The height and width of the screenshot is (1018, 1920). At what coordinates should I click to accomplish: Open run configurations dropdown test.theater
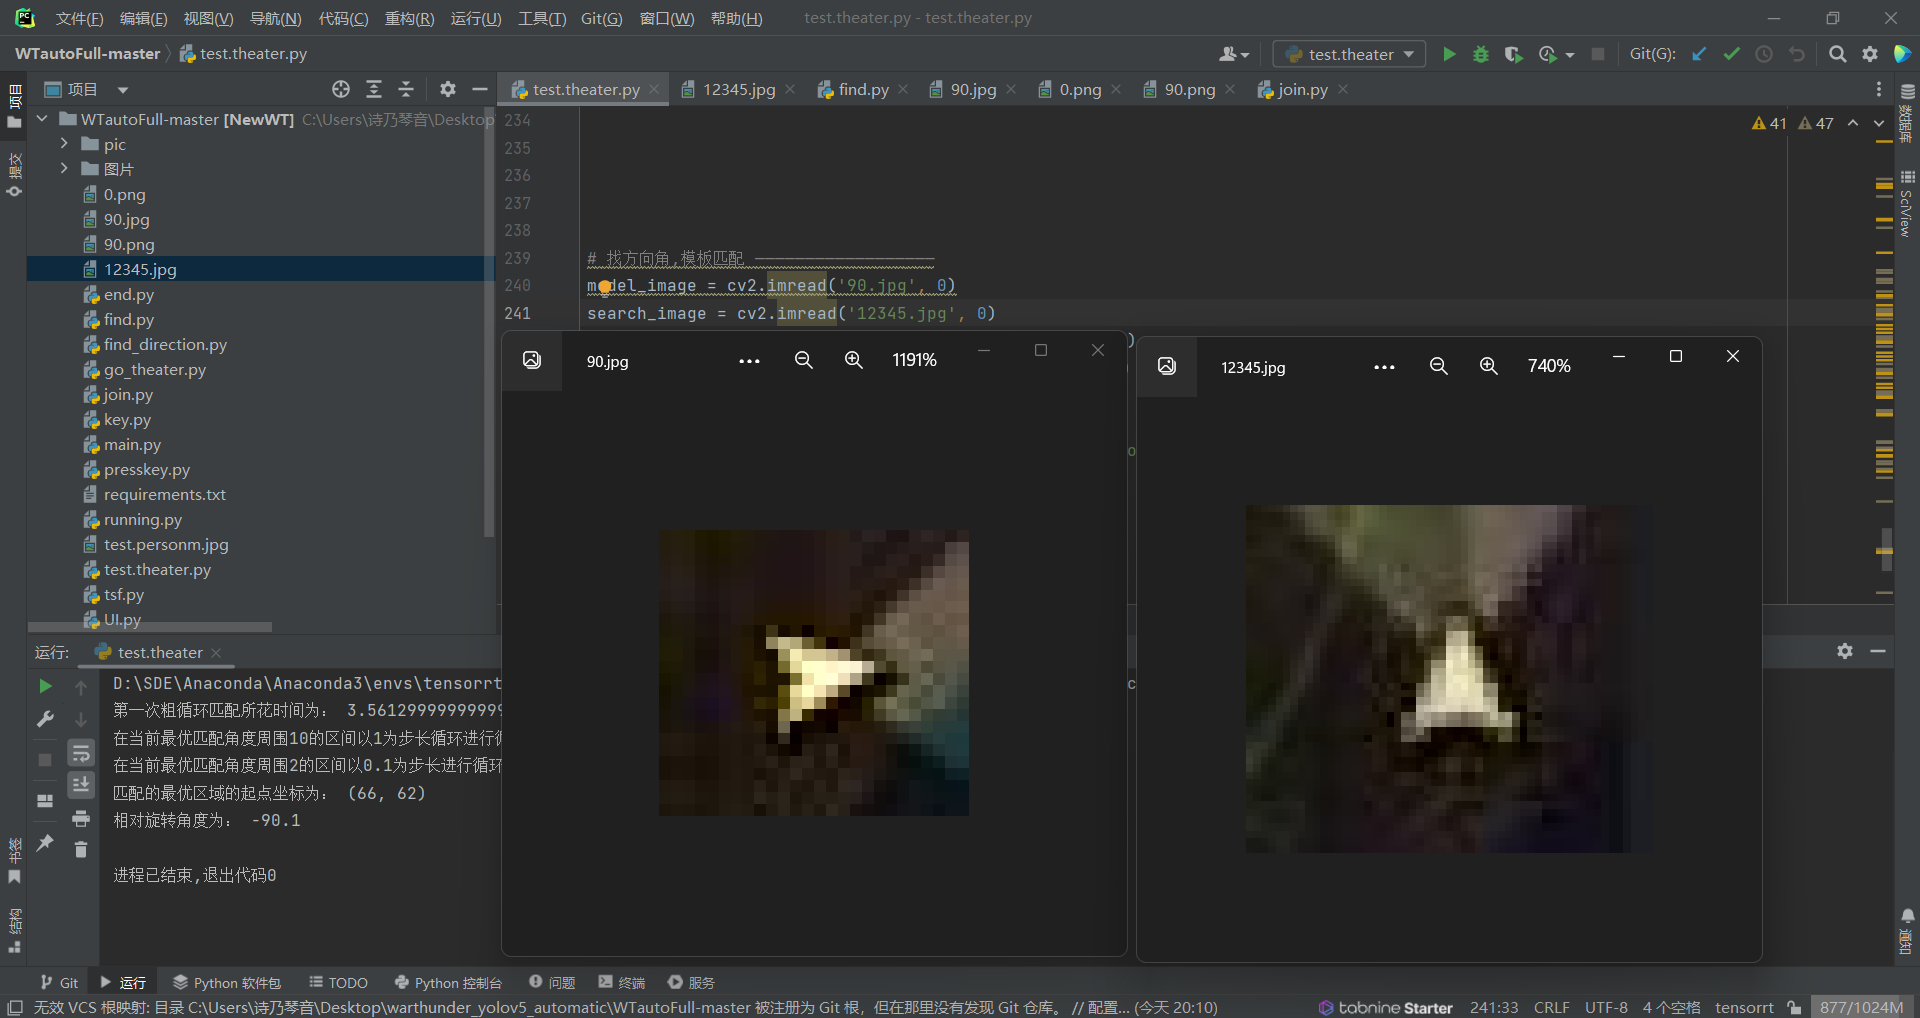[x=1348, y=54]
